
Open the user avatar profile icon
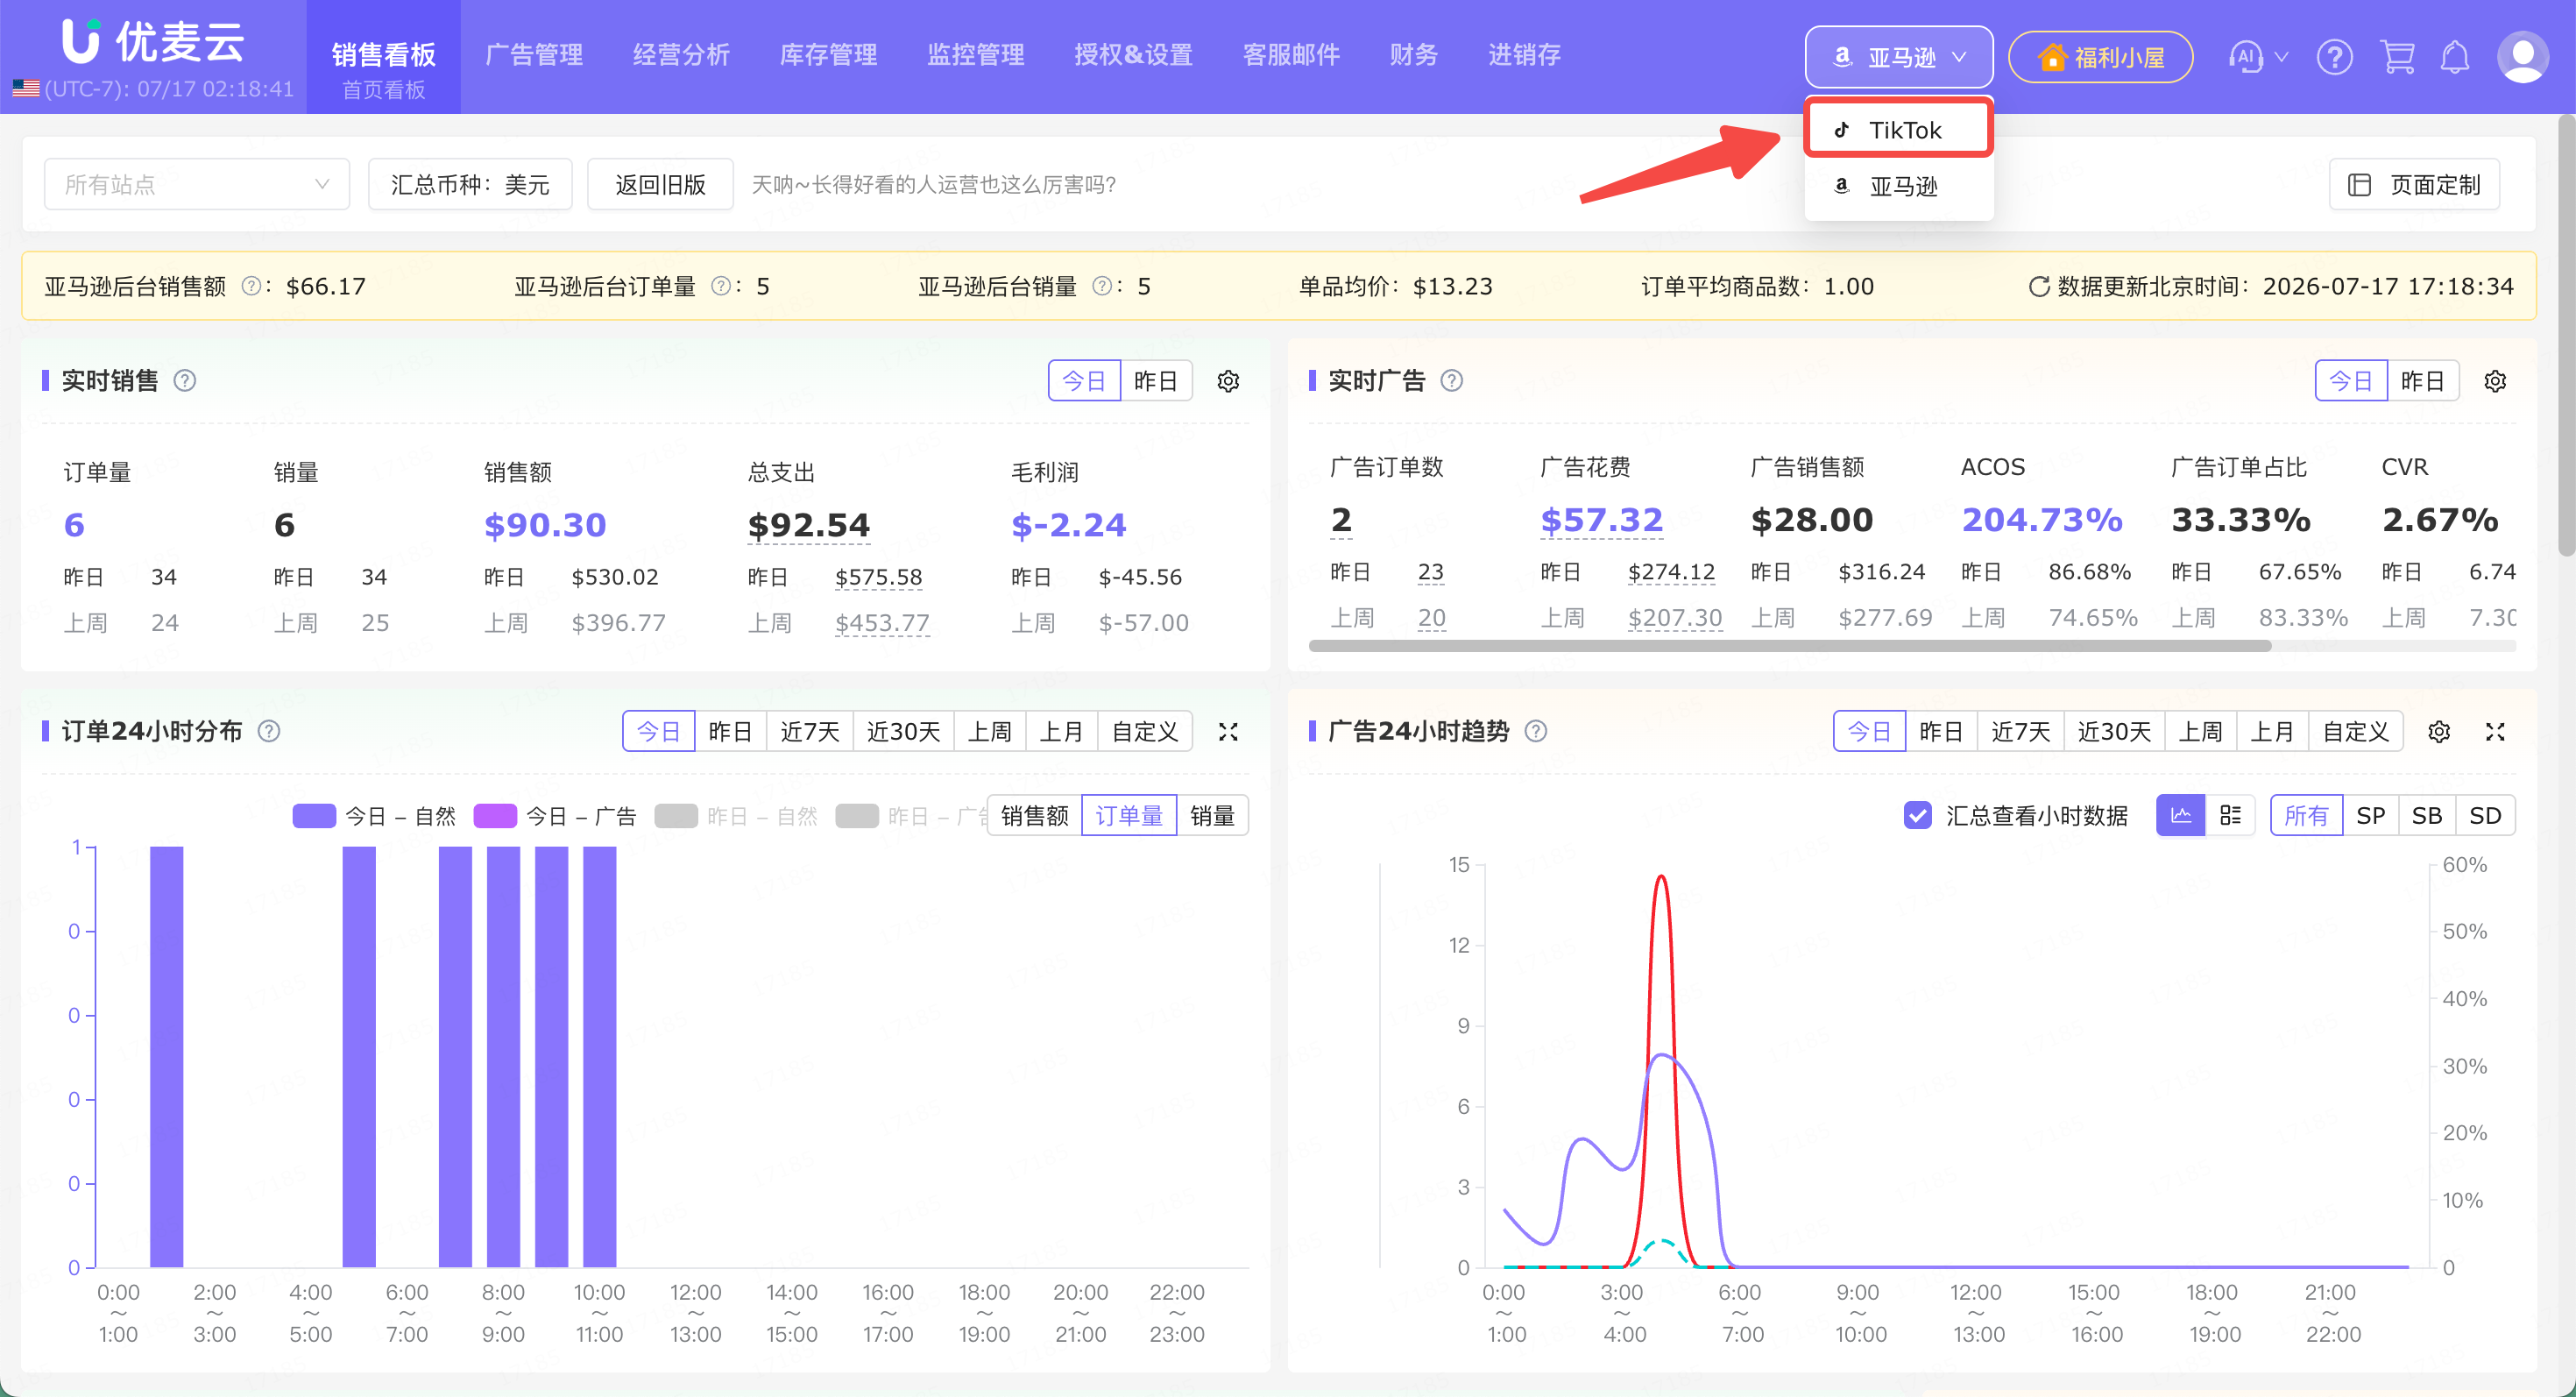(2522, 57)
